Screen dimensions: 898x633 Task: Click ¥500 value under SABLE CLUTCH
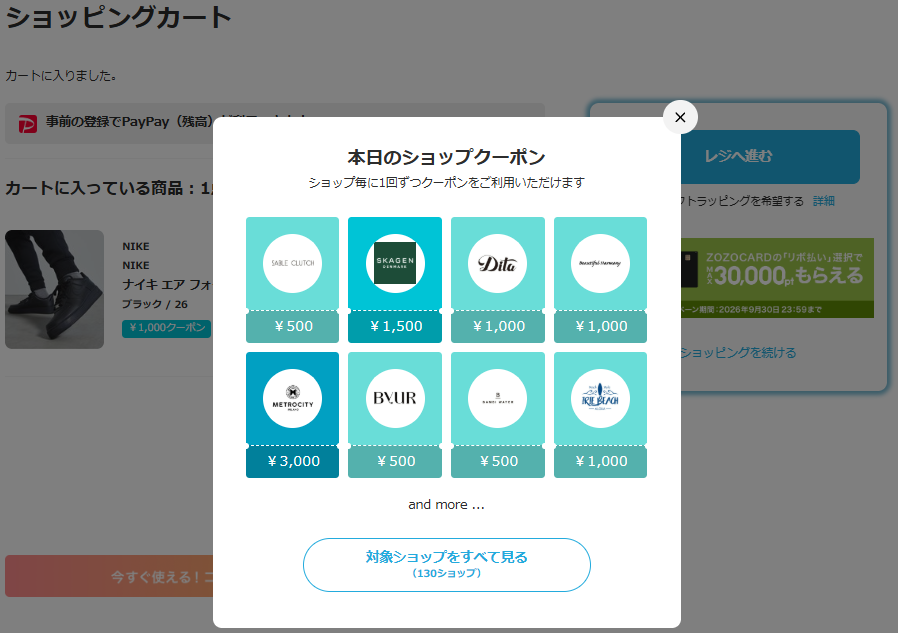293,326
